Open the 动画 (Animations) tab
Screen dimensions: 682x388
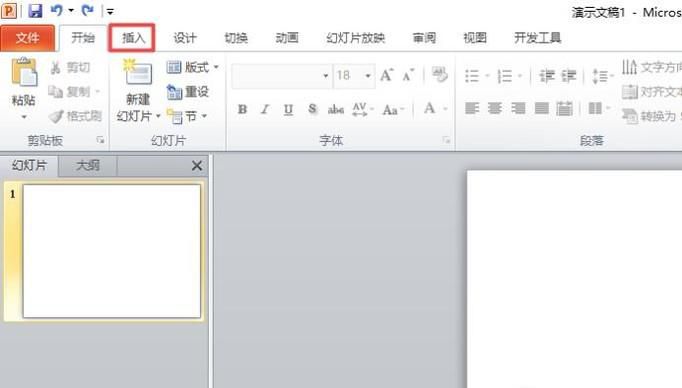[287, 38]
